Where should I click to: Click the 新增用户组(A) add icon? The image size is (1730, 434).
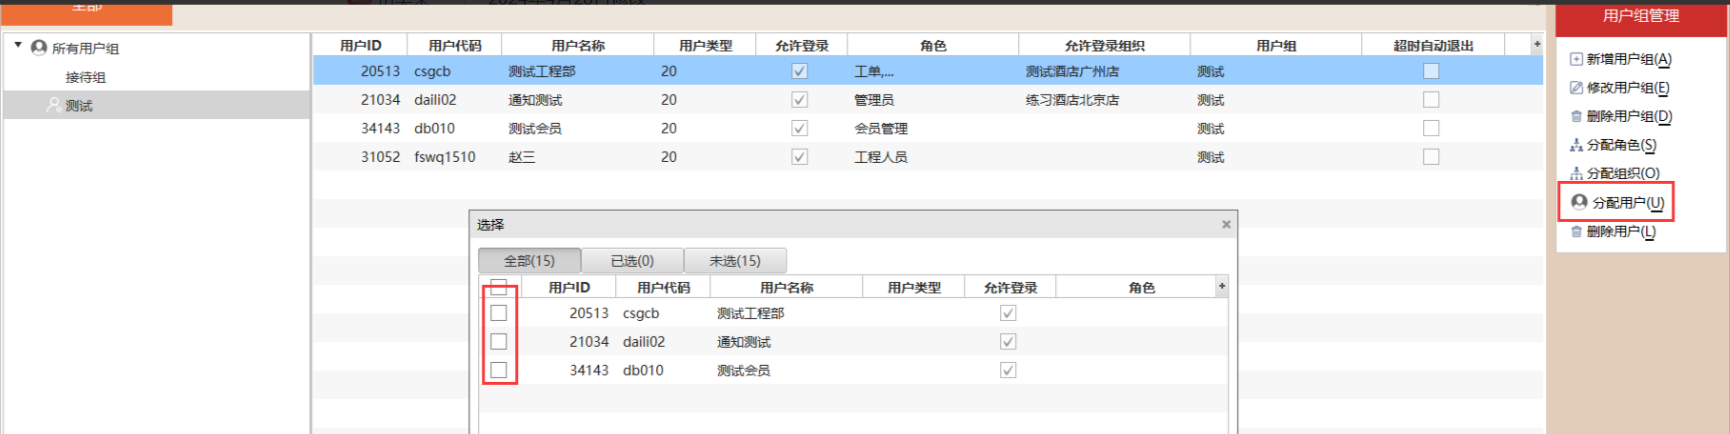1576,59
